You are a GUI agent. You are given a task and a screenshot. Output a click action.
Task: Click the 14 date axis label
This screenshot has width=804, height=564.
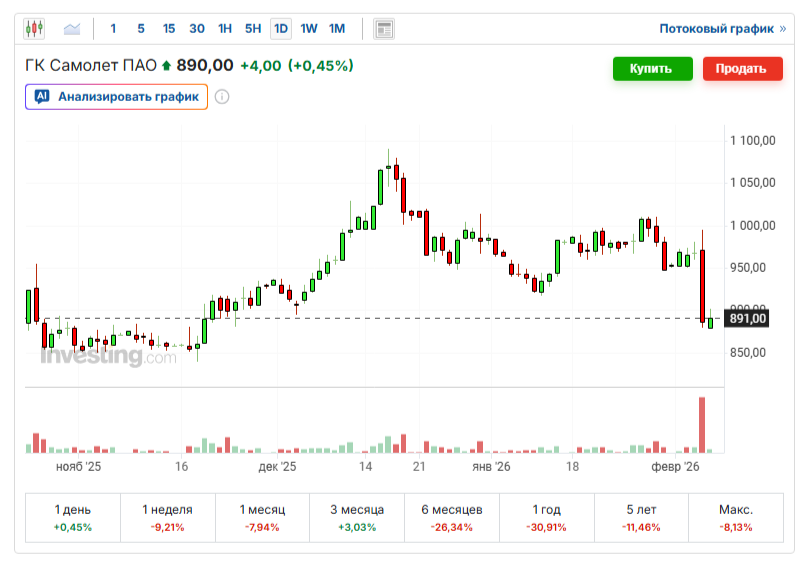365,467
